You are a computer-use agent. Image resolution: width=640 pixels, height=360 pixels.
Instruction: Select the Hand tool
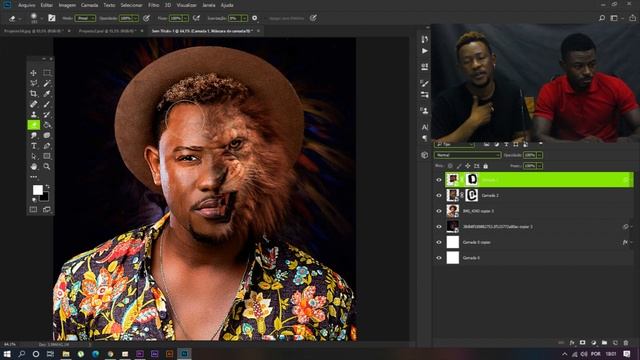pyautogui.click(x=33, y=167)
